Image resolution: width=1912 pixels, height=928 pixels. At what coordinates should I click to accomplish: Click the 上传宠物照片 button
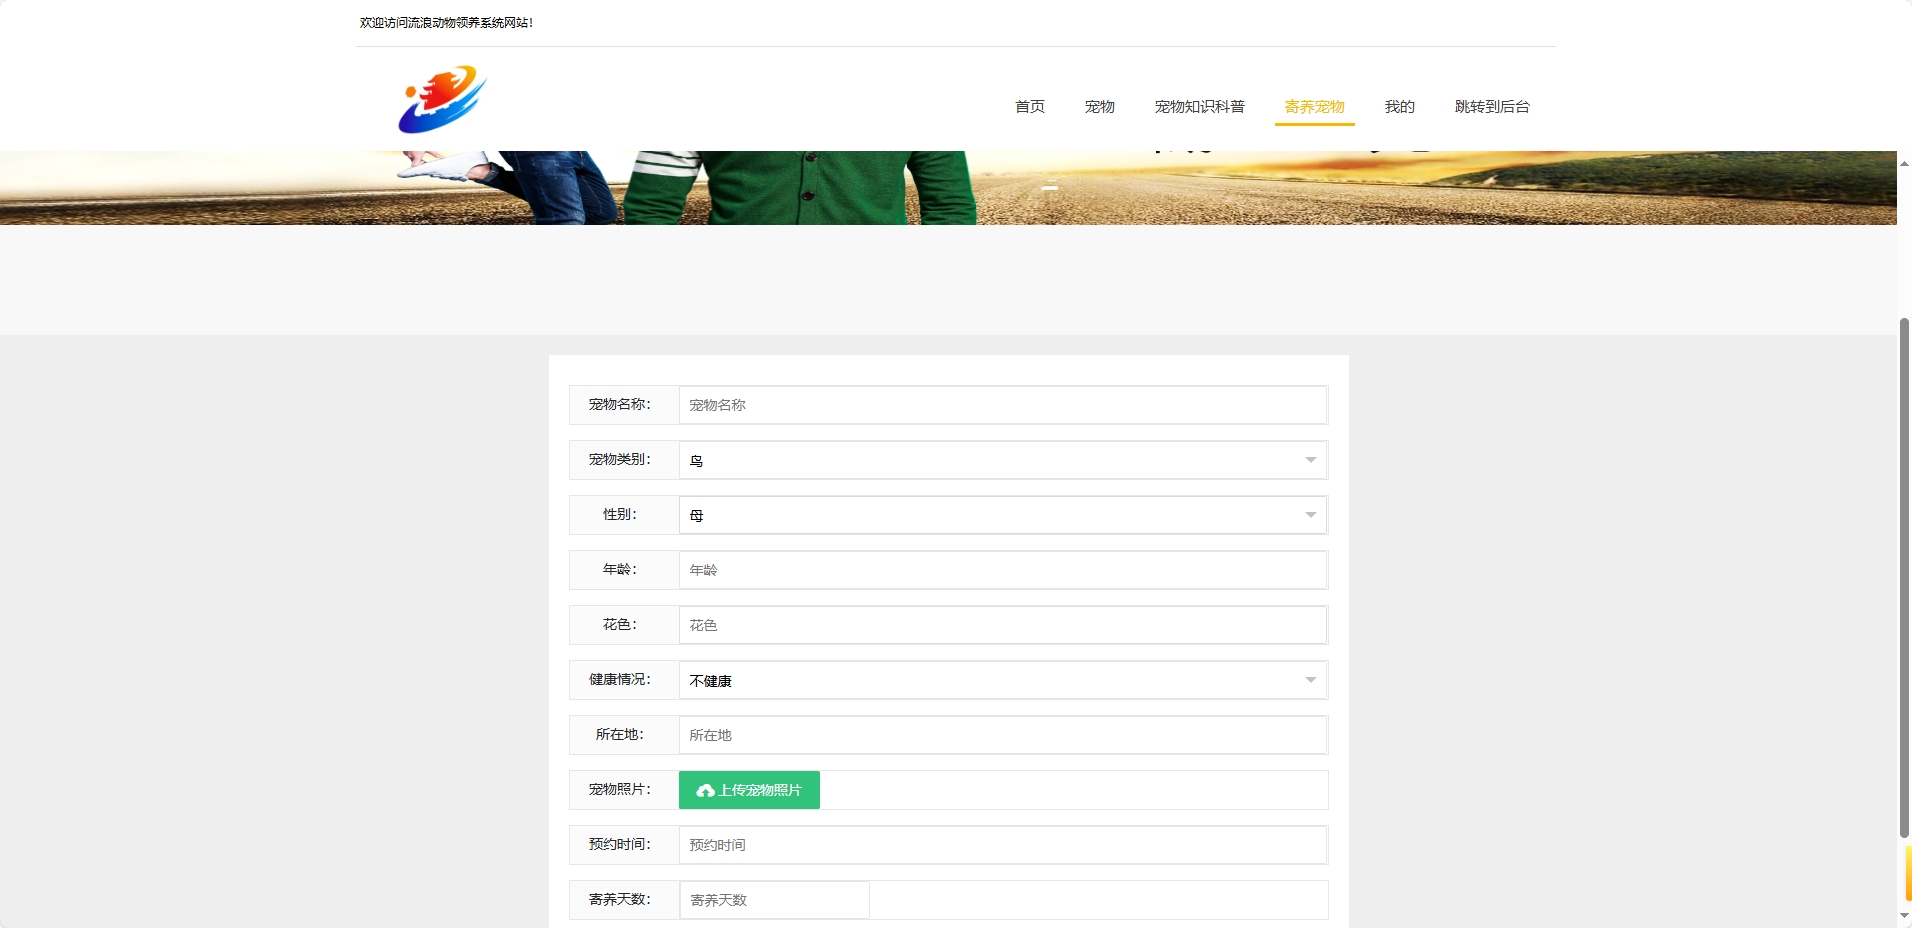pyautogui.click(x=748, y=790)
